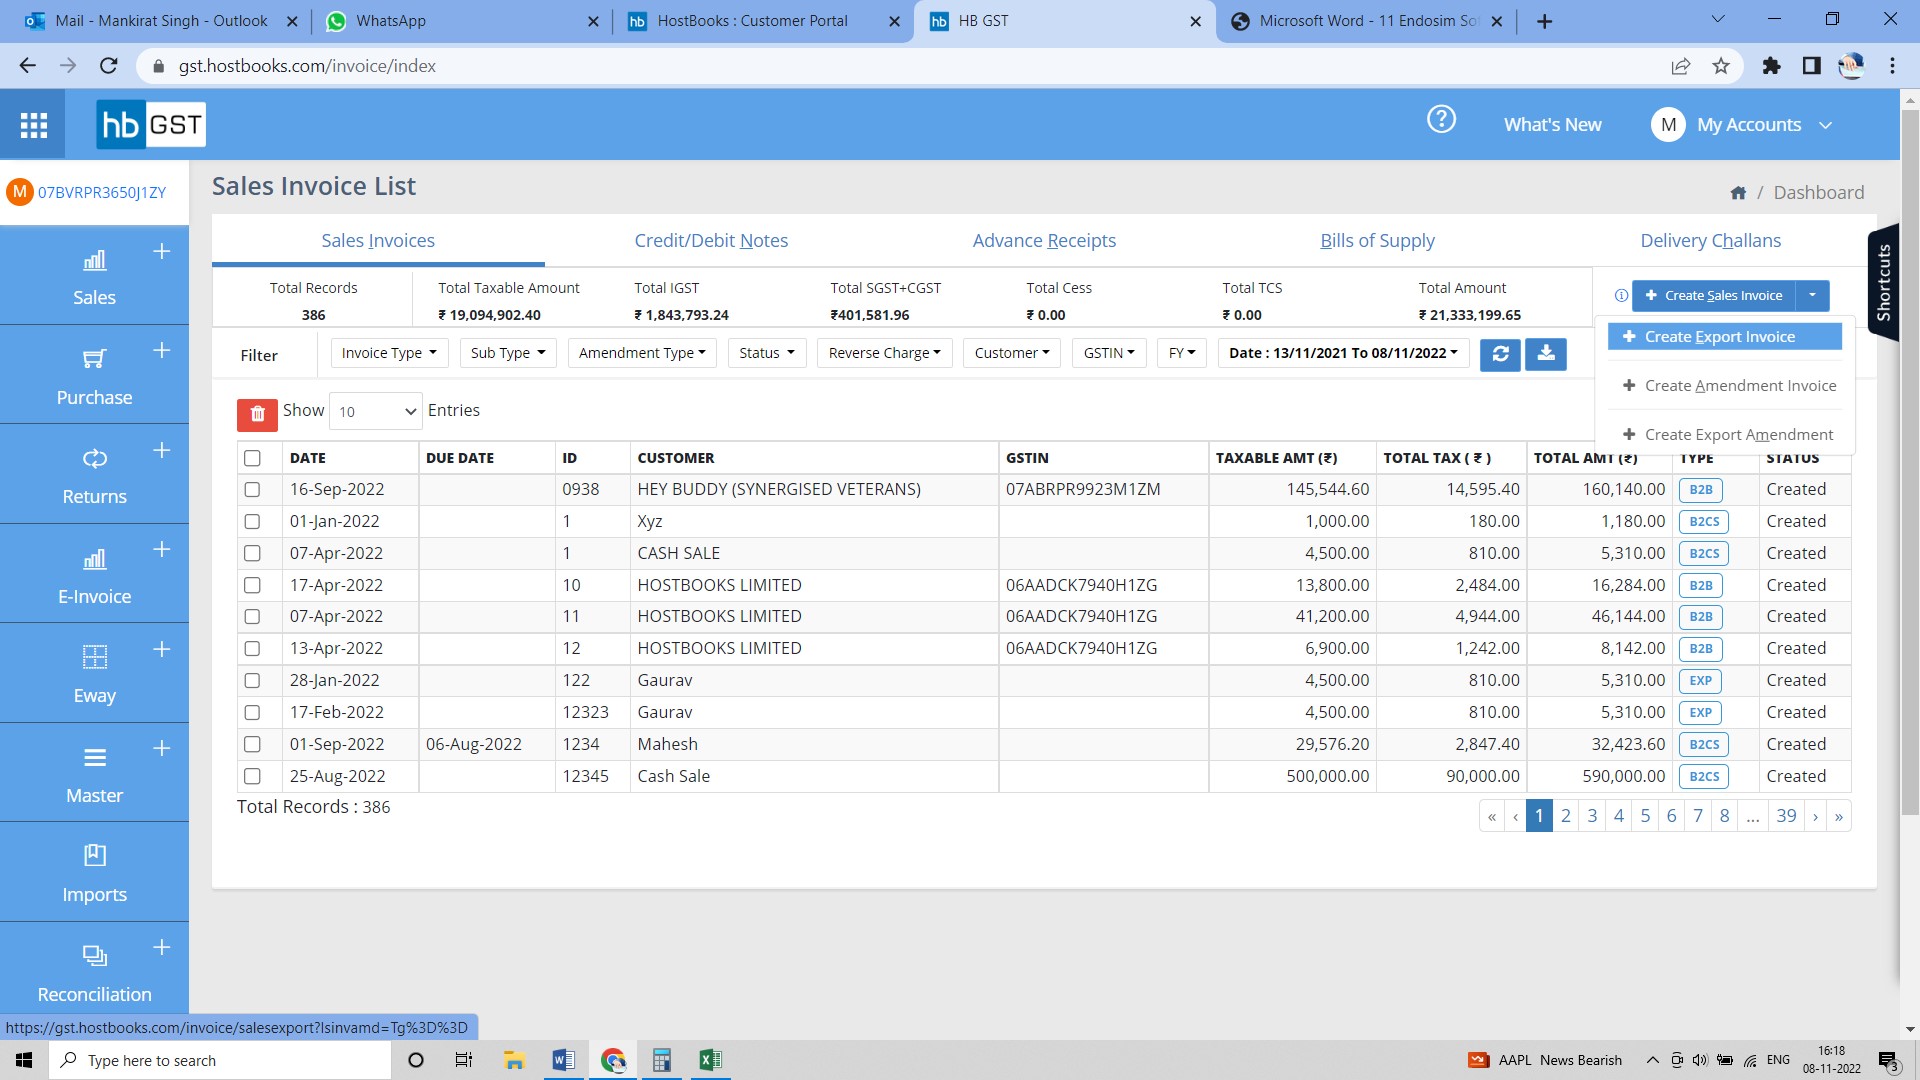Expand the Status filter dropdown
Image resolution: width=1920 pixels, height=1080 pixels.
(x=766, y=352)
